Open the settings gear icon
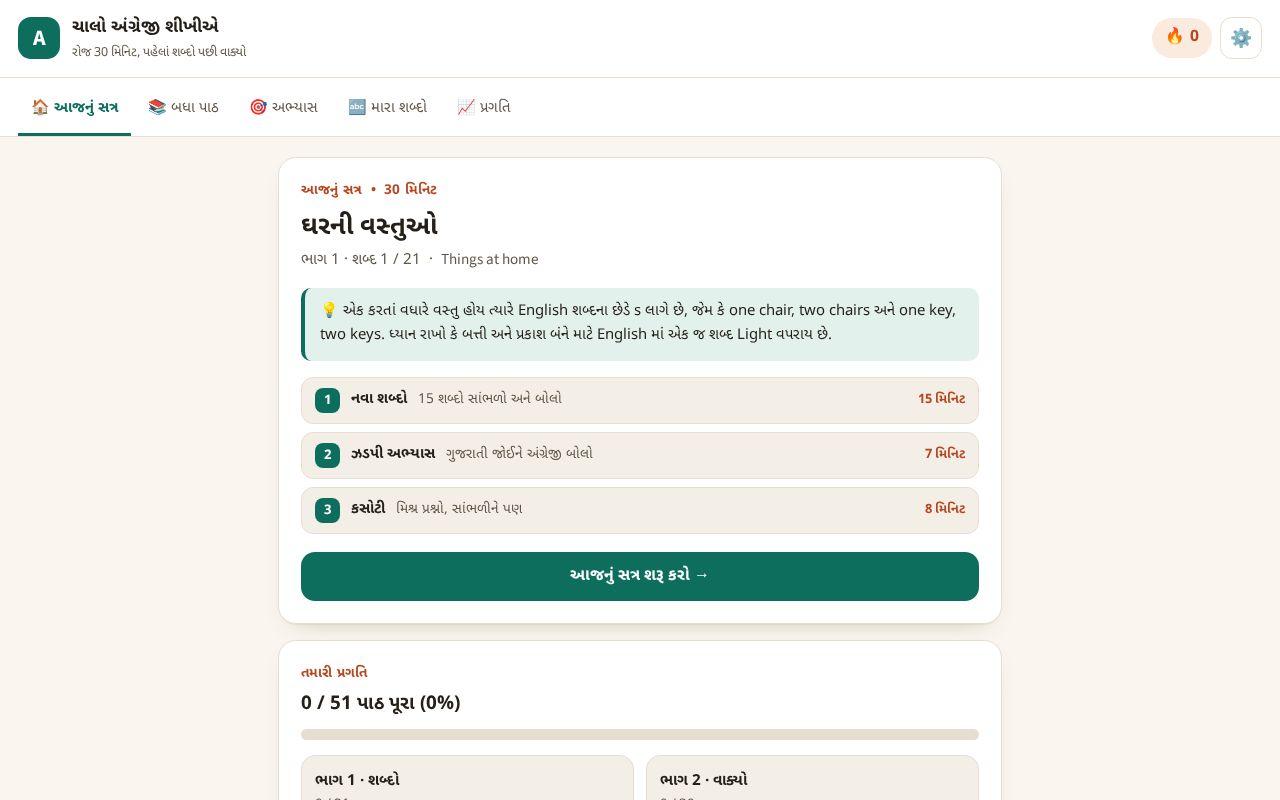The height and width of the screenshot is (800, 1280). pyautogui.click(x=1240, y=38)
